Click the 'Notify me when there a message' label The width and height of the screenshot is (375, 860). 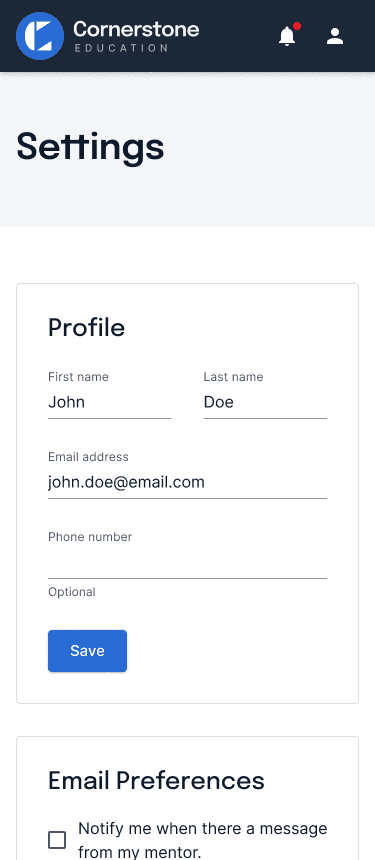coord(202,828)
